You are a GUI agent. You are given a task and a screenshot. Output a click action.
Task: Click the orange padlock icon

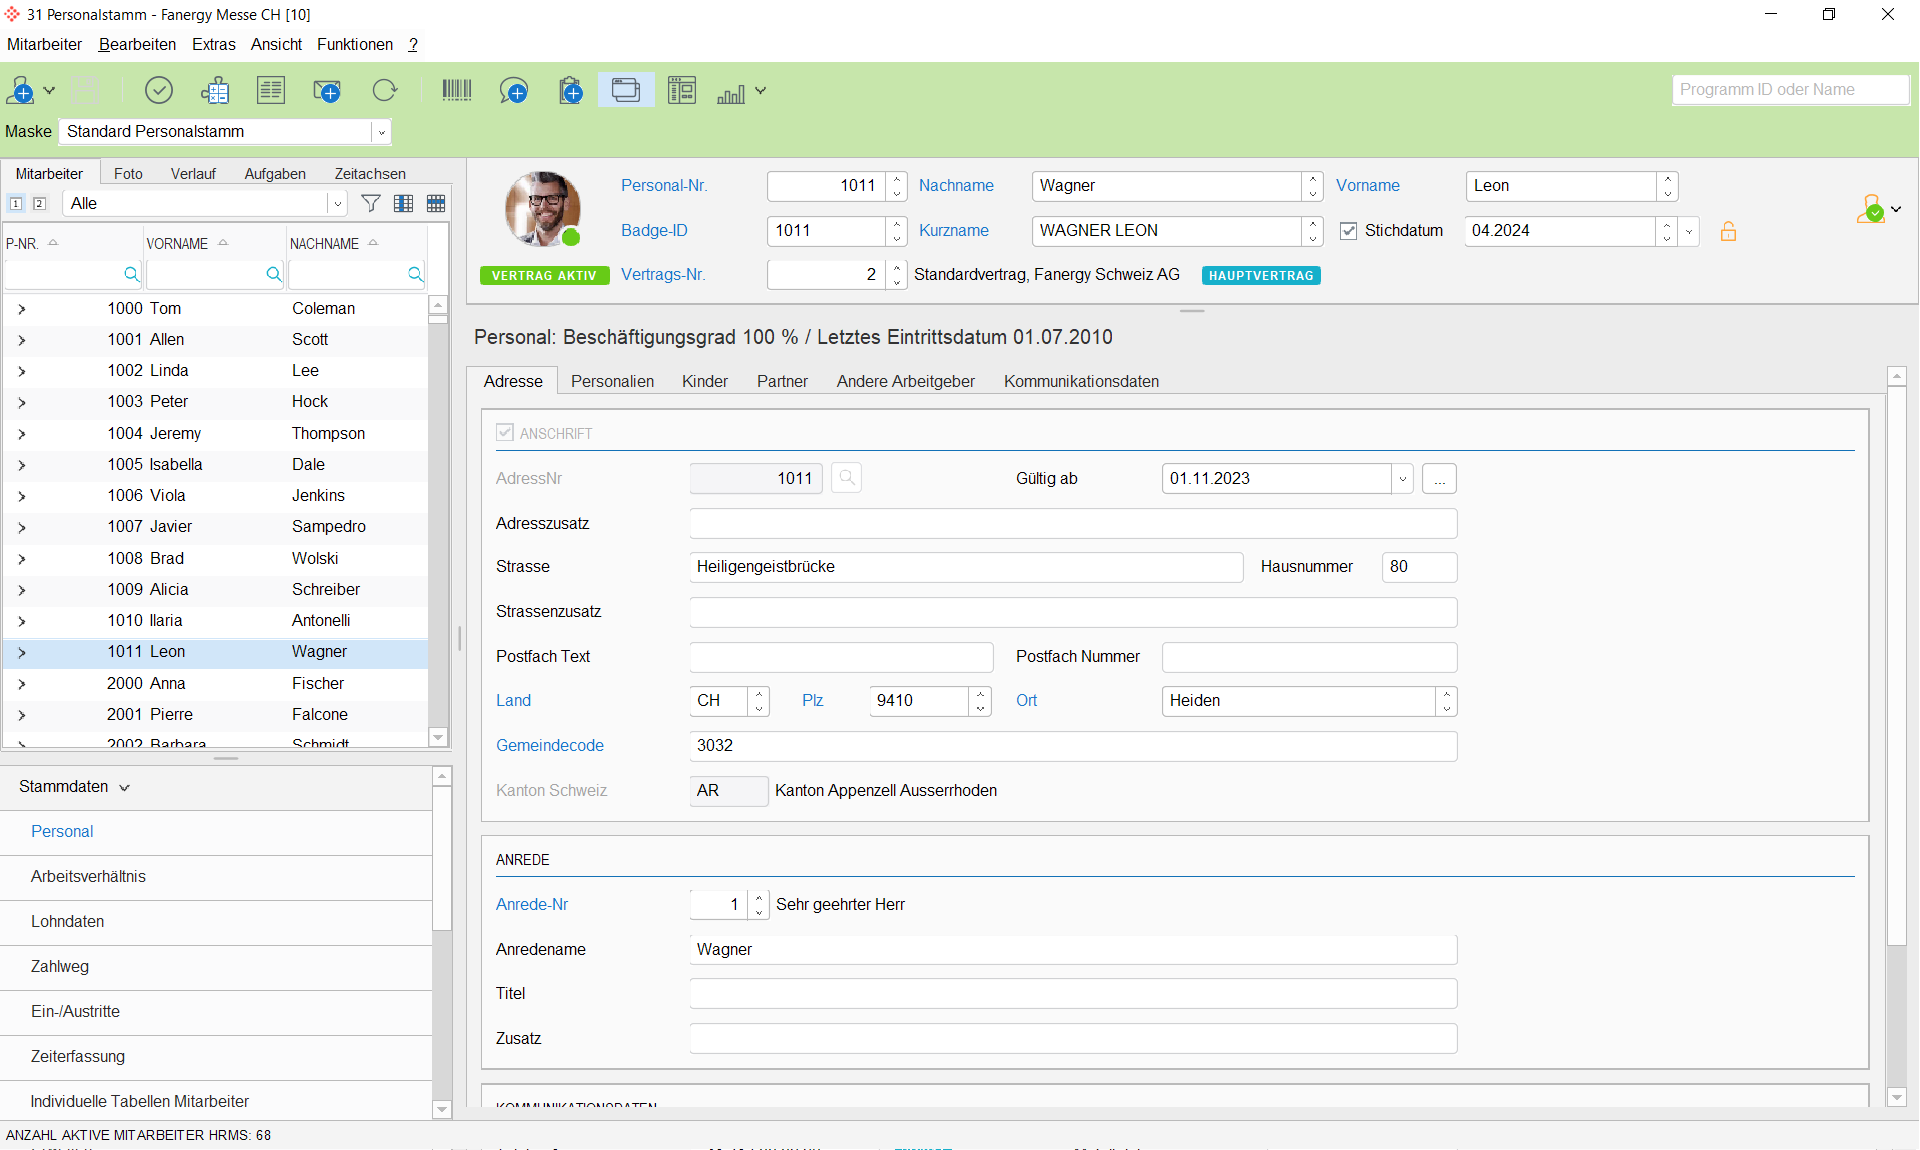coord(1728,231)
